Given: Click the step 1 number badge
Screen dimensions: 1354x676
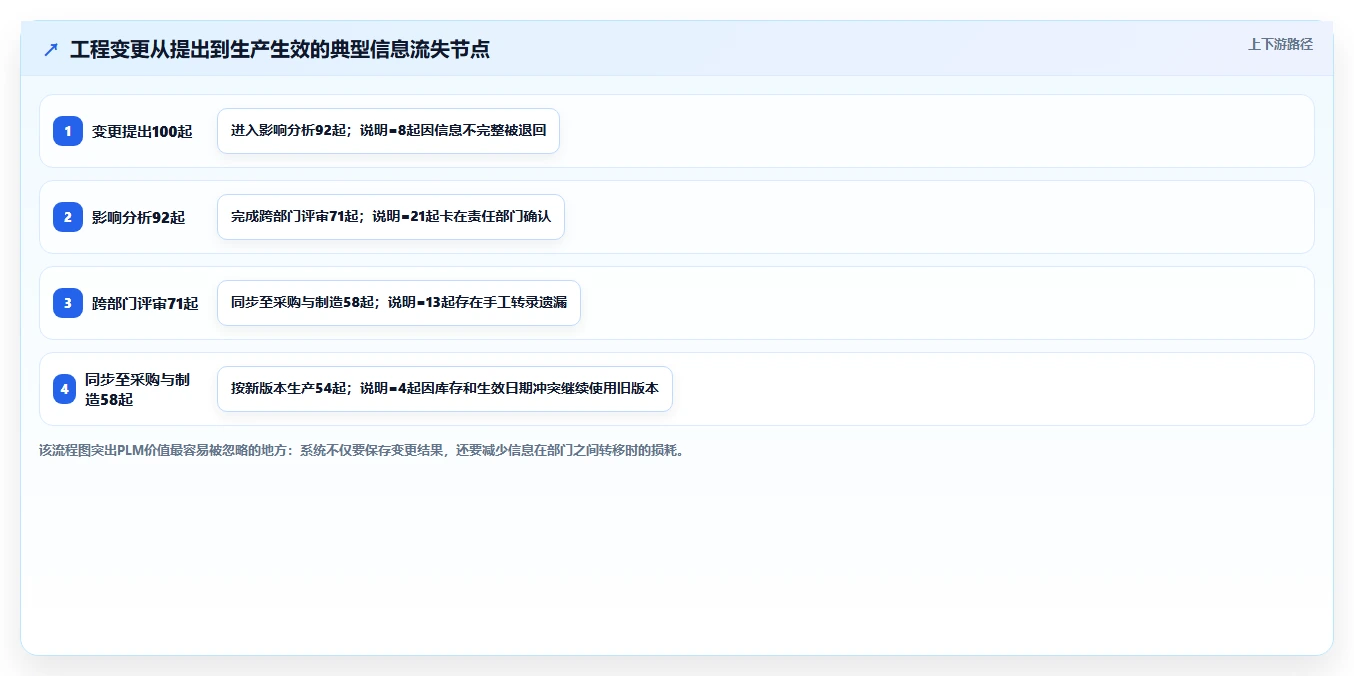Looking at the screenshot, I should click(68, 131).
